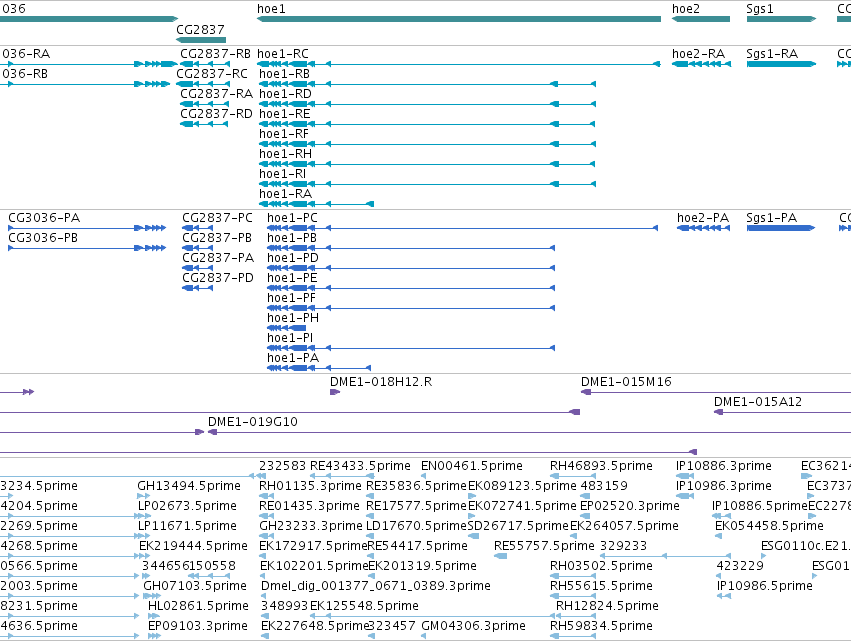851x641 pixels.
Task: Select the CG2837-RC transcript
Action: point(202,84)
